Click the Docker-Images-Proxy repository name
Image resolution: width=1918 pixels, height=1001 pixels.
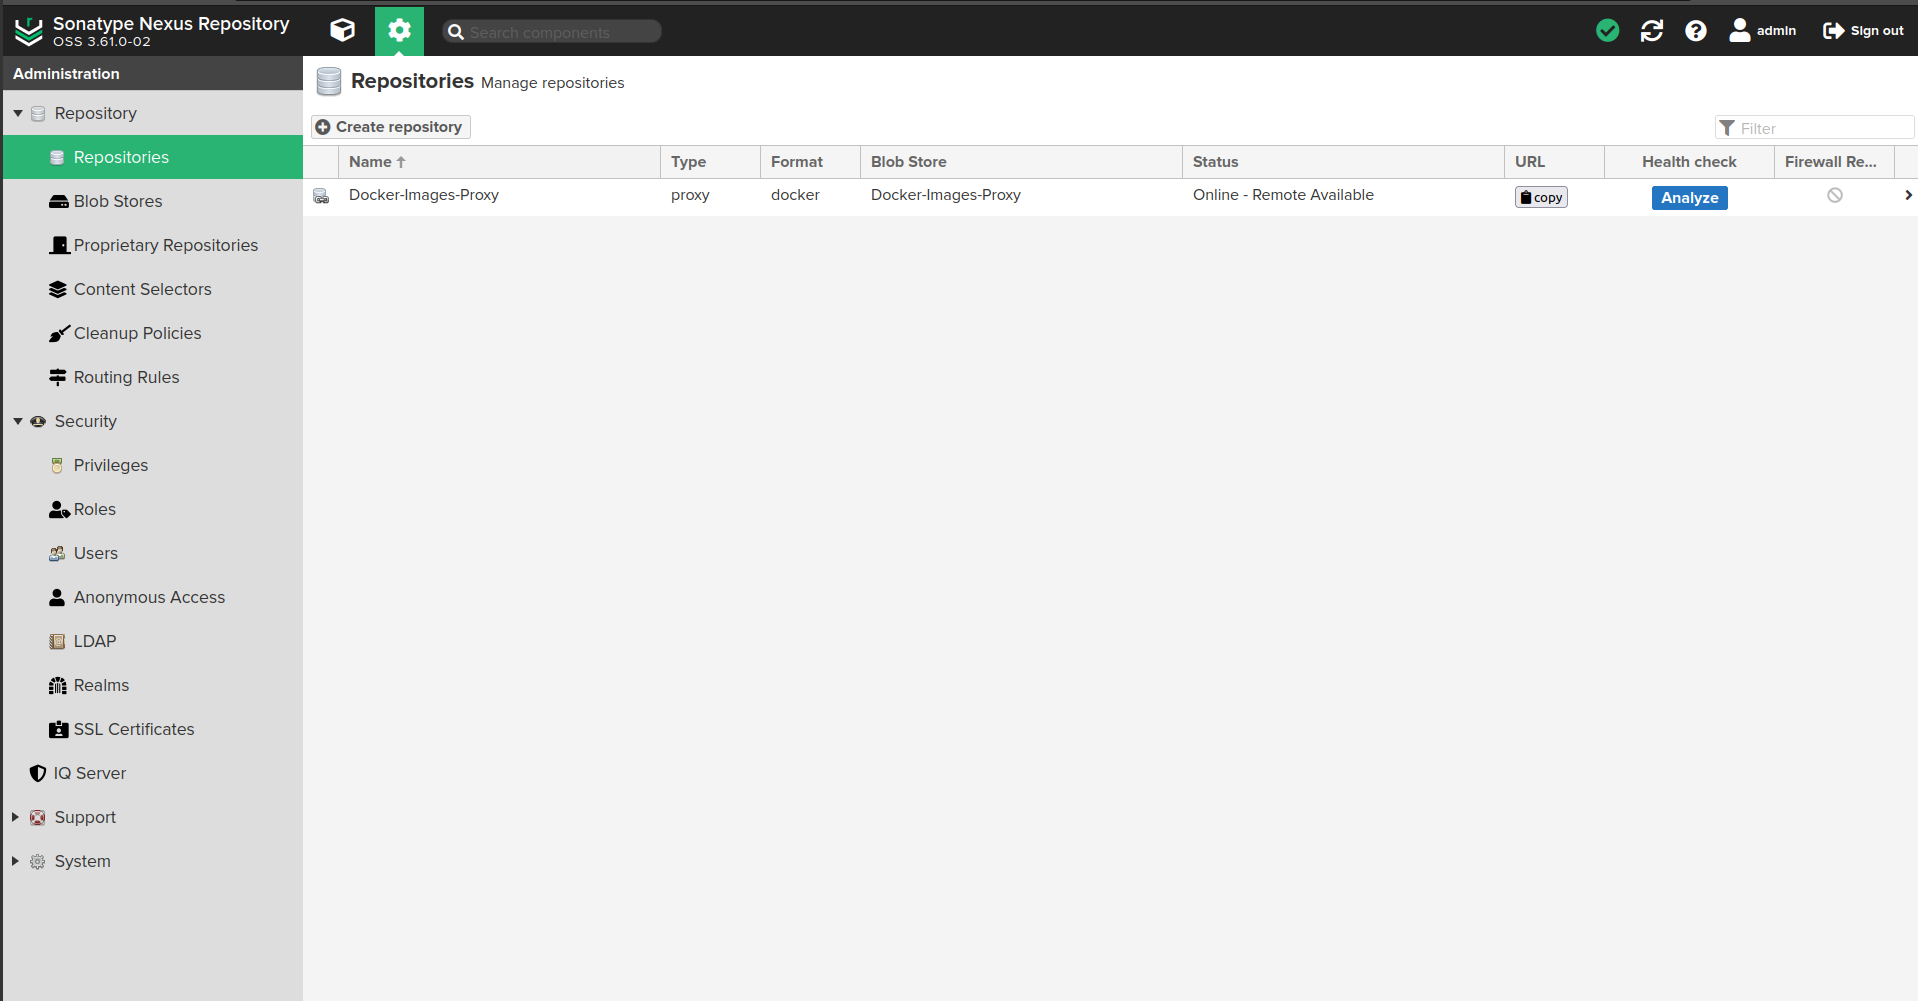(424, 195)
